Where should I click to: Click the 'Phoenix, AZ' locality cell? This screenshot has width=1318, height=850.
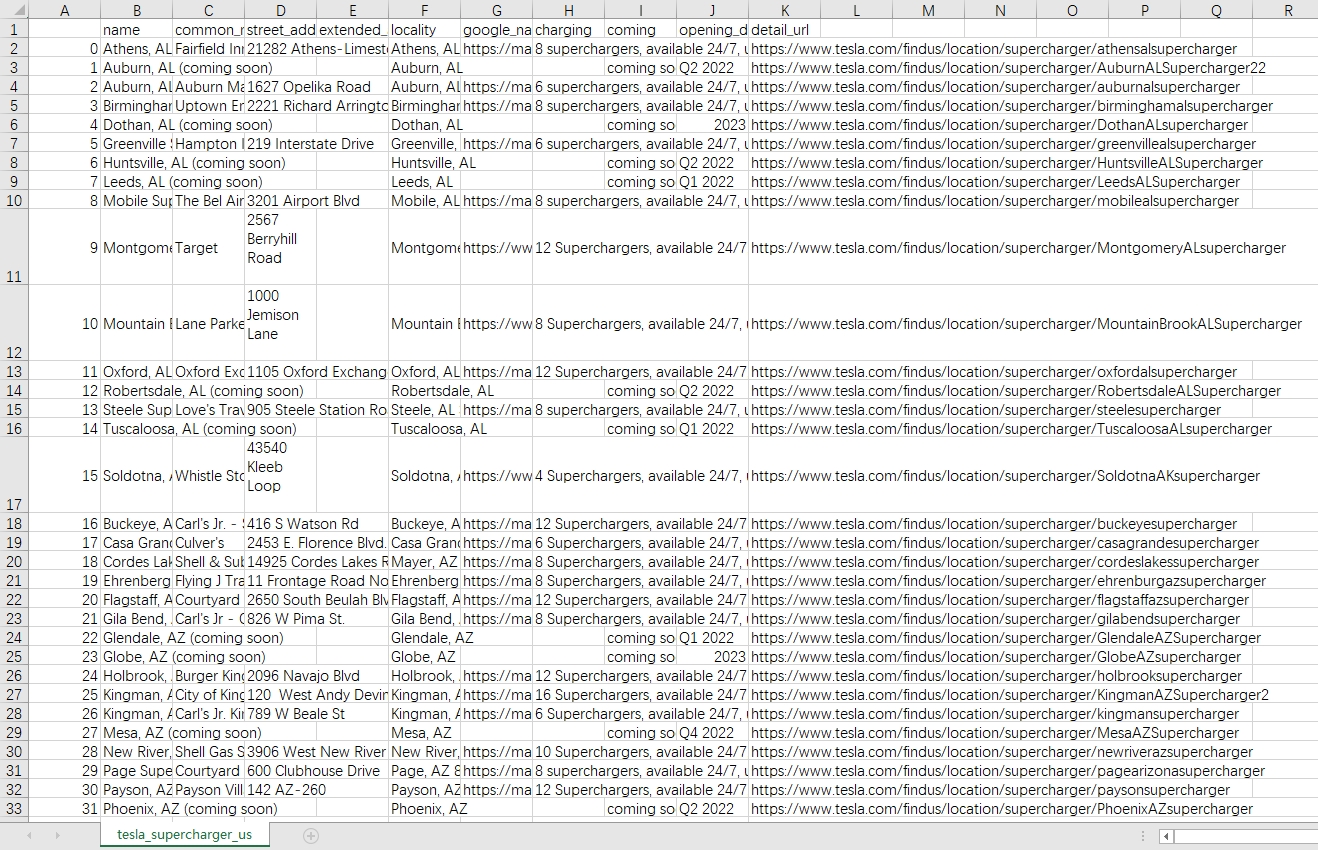[x=429, y=809]
